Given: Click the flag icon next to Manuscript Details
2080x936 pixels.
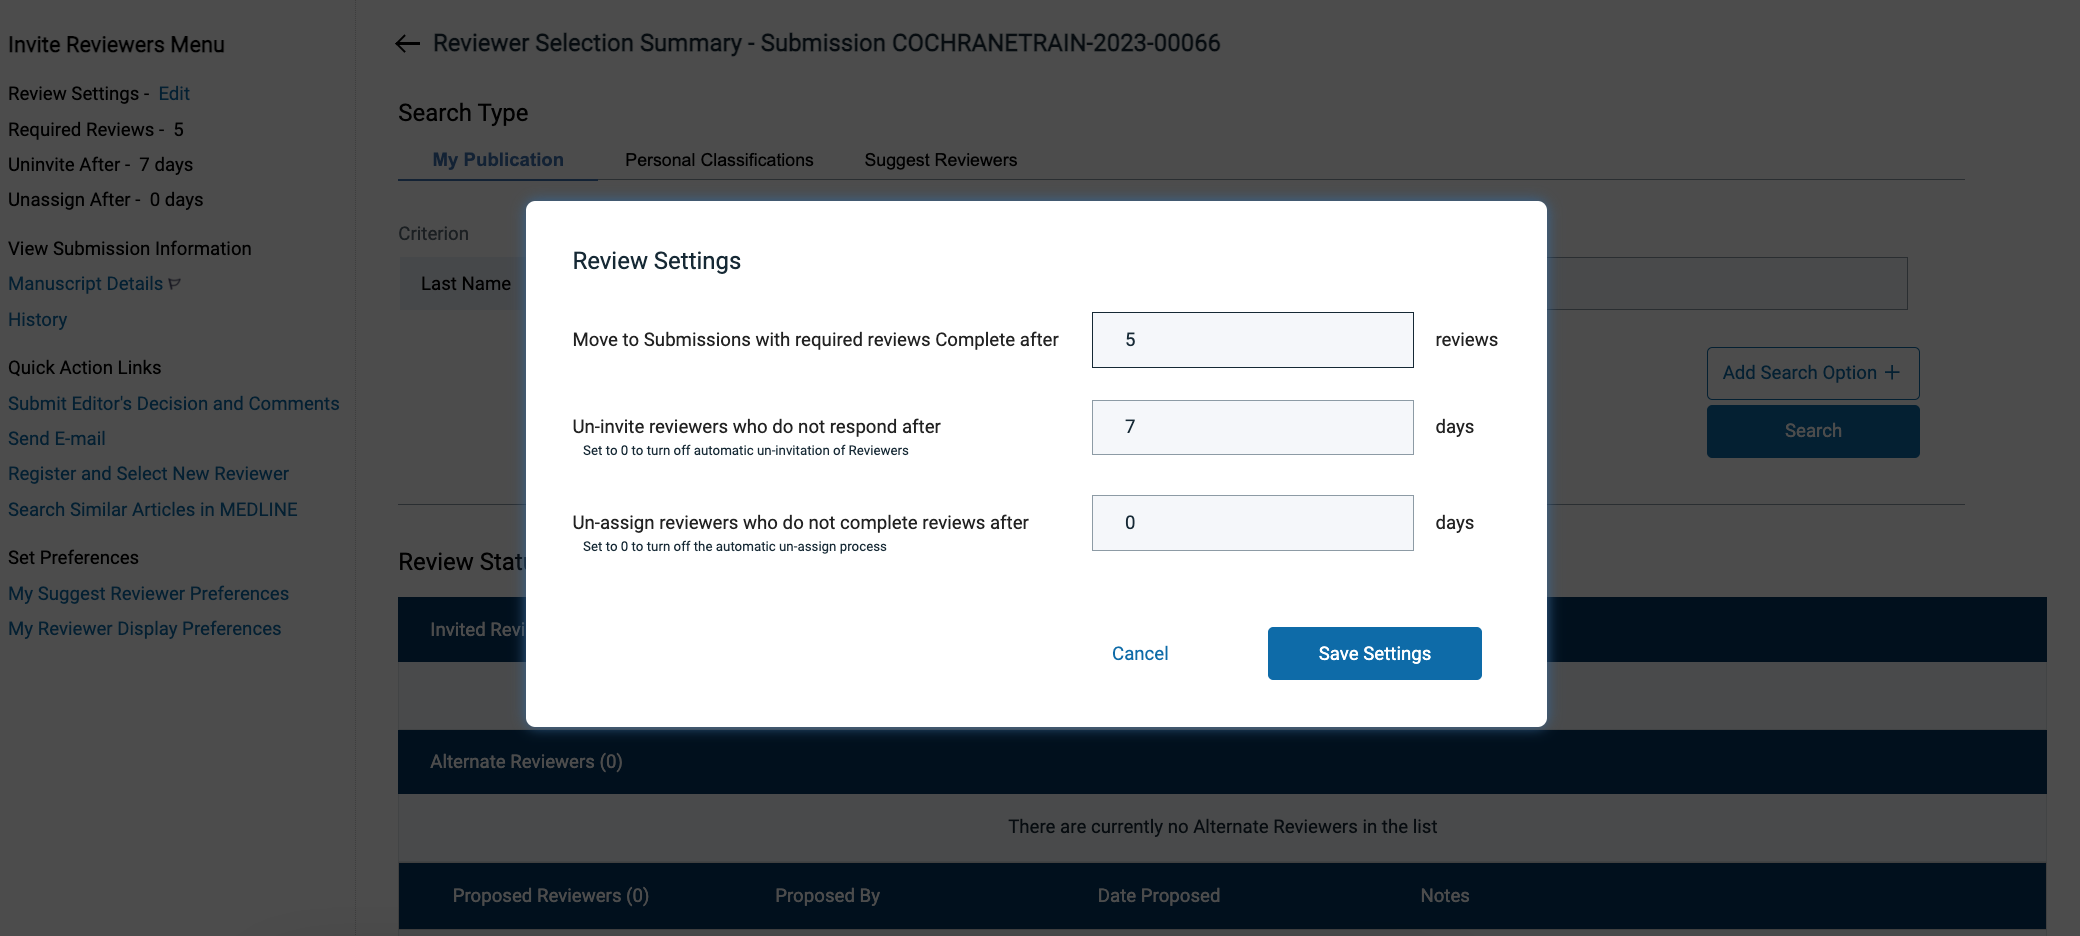Looking at the screenshot, I should pos(175,284).
